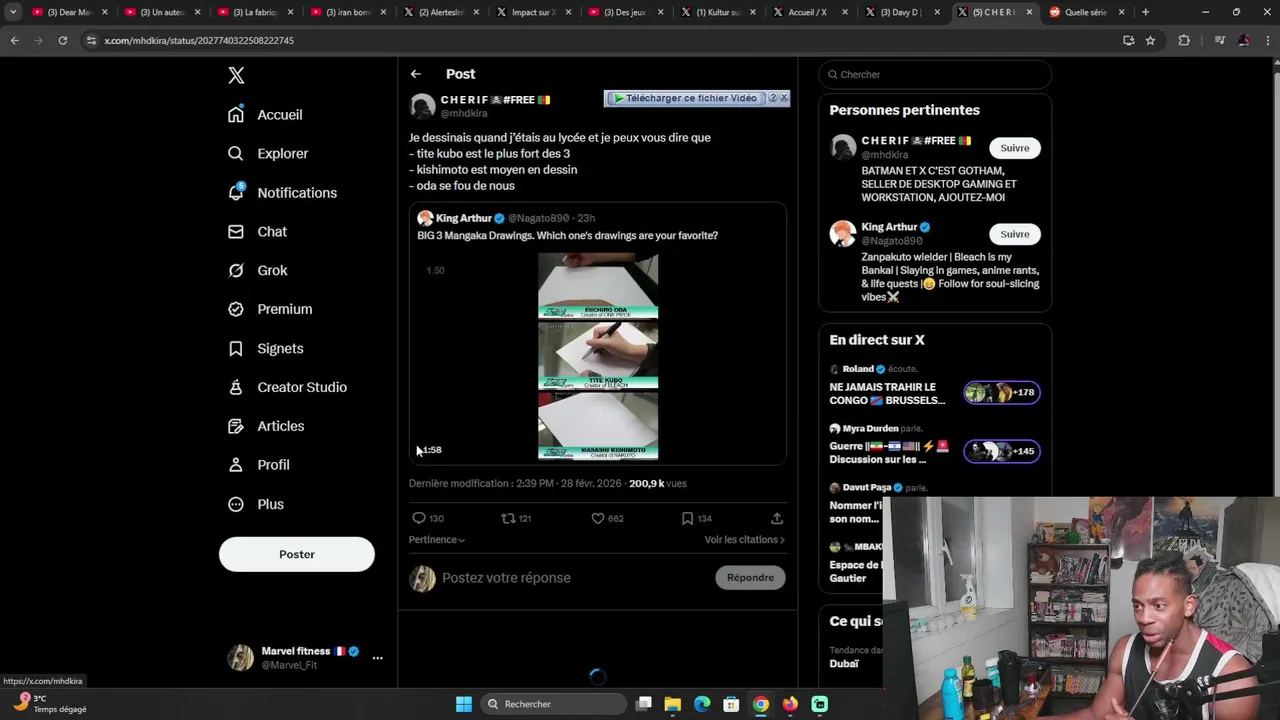The height and width of the screenshot is (720, 1280).
Task: Switch to the Quelle série browser tab
Action: click(x=1085, y=12)
